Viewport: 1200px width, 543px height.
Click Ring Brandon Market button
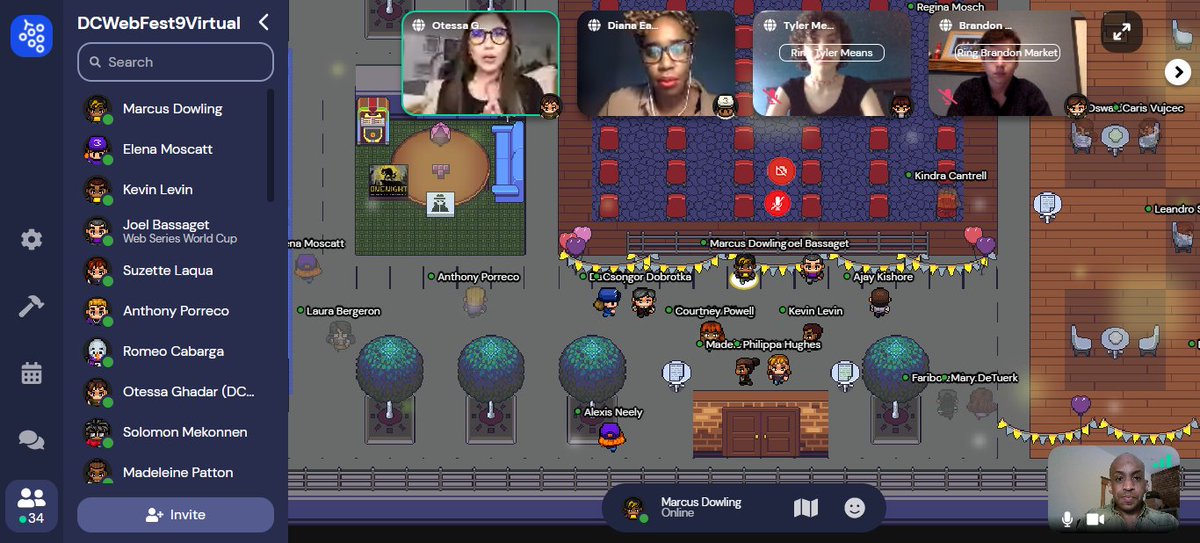click(1007, 53)
